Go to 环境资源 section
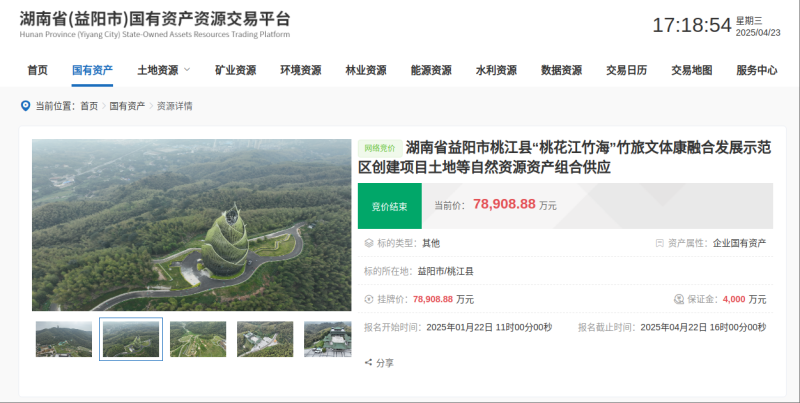 pos(300,70)
